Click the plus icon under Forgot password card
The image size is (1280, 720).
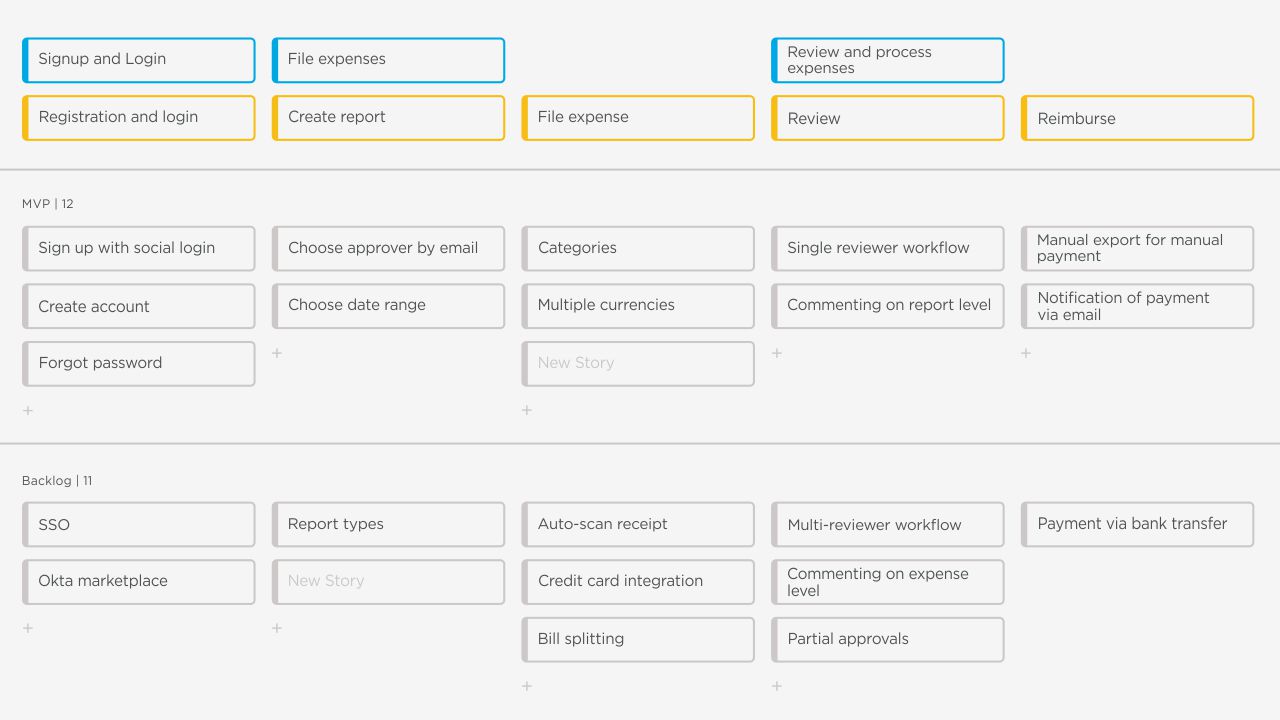[28, 410]
